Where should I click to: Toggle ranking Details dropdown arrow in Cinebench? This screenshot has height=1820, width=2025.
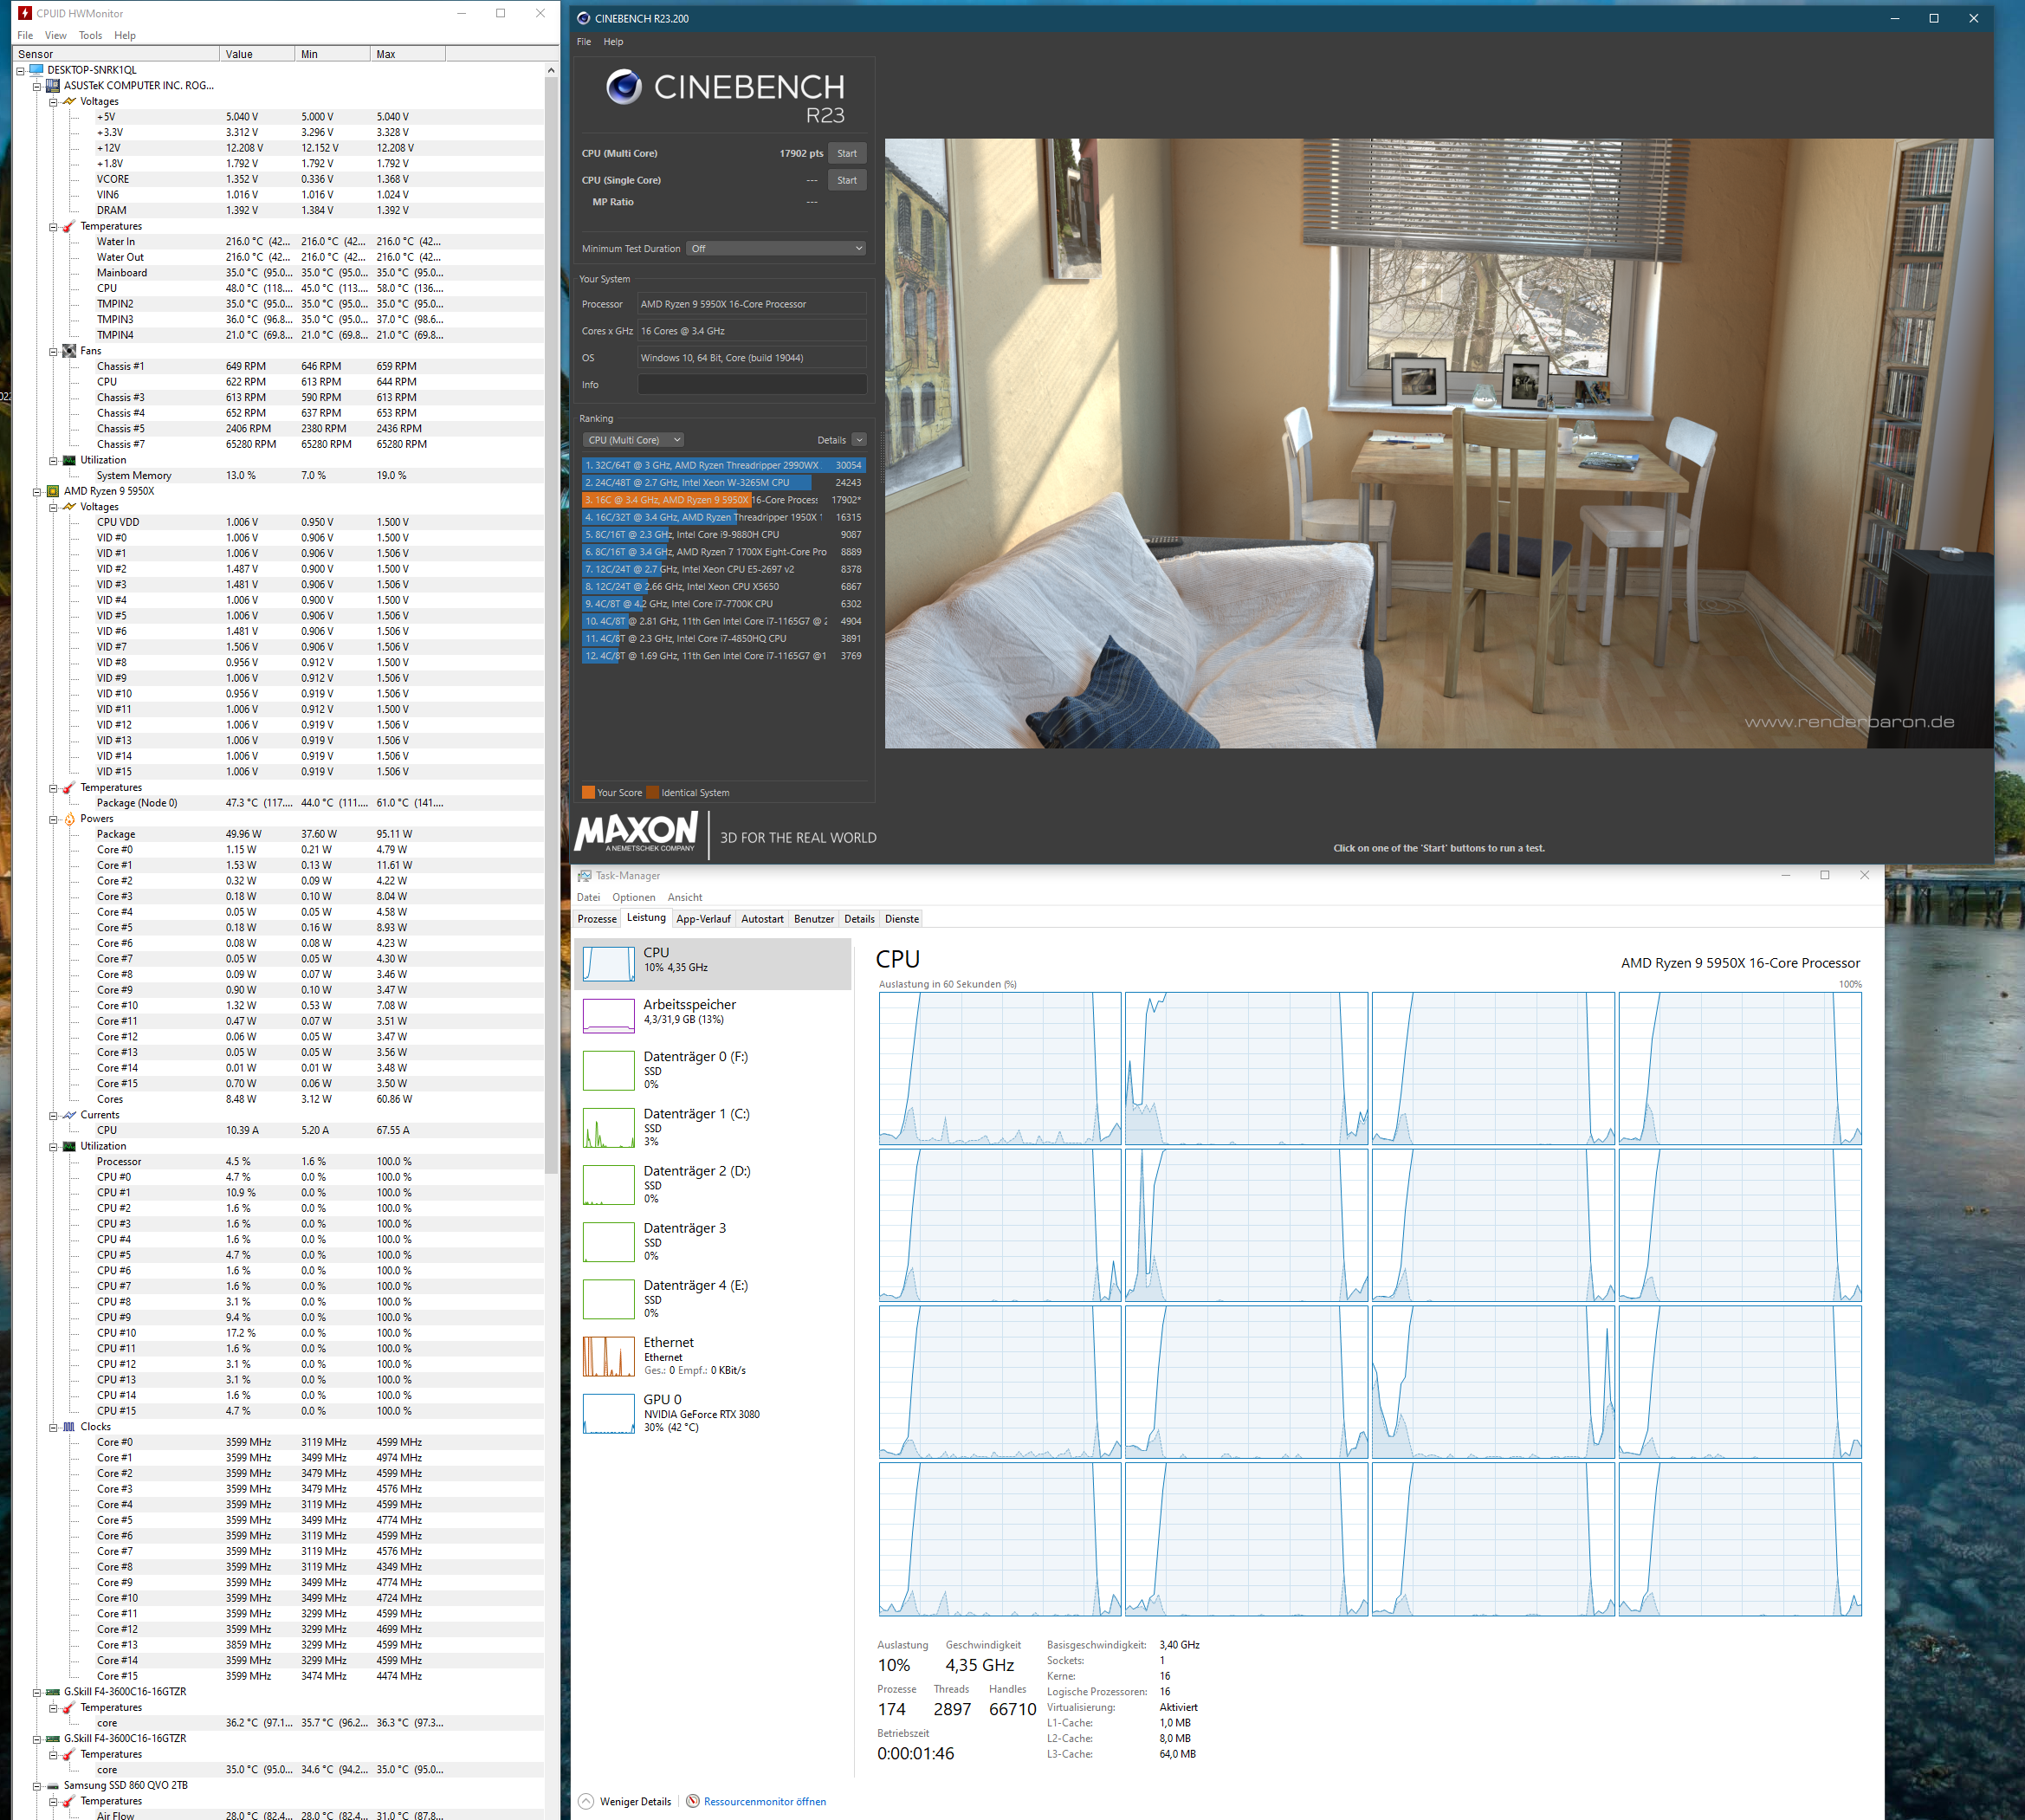click(859, 440)
